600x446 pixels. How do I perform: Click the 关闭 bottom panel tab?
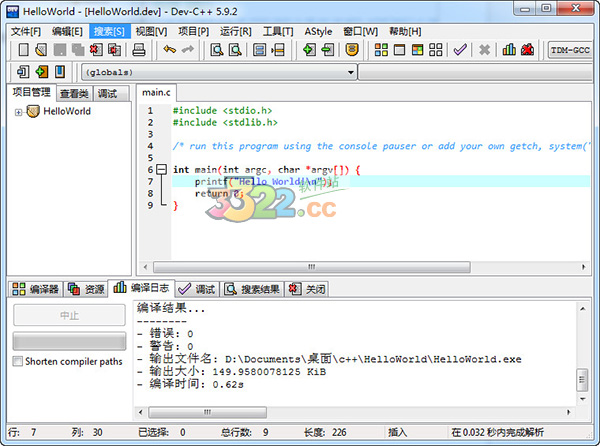[307, 289]
